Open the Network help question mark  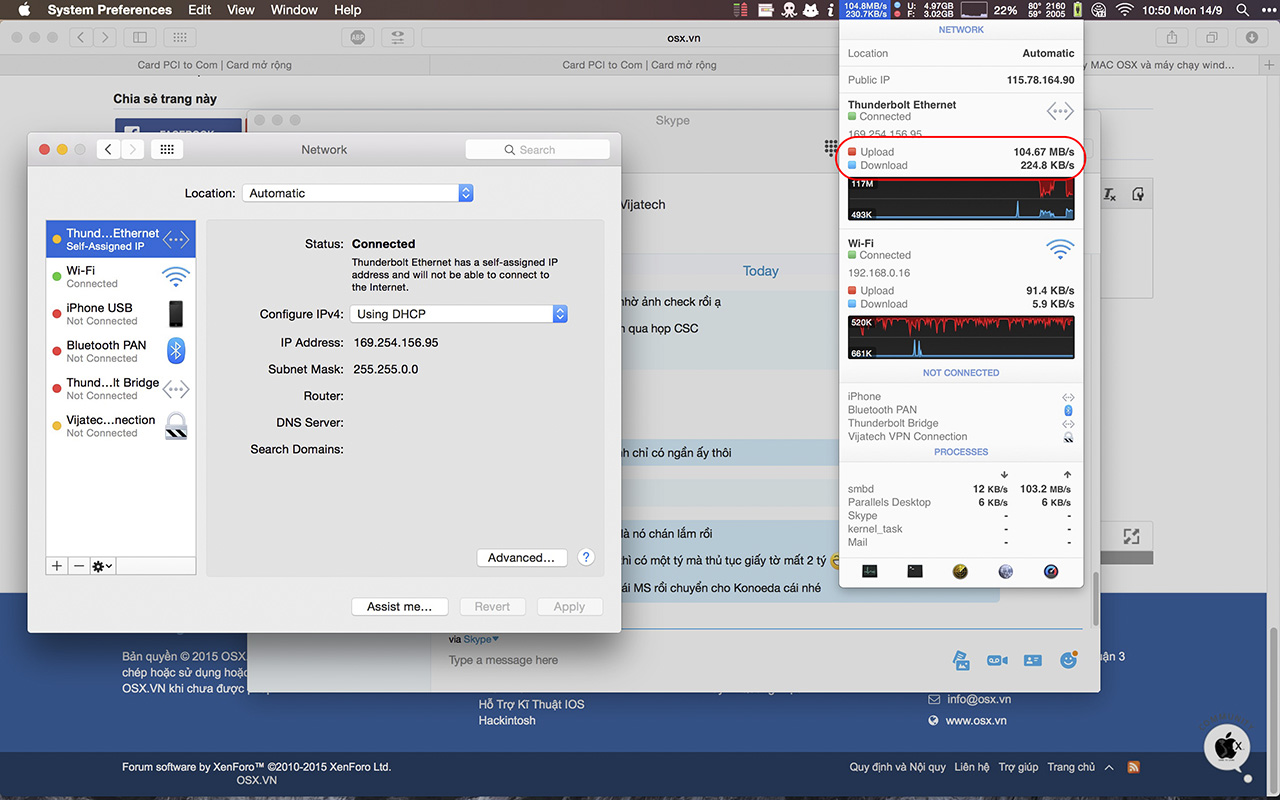tap(586, 558)
